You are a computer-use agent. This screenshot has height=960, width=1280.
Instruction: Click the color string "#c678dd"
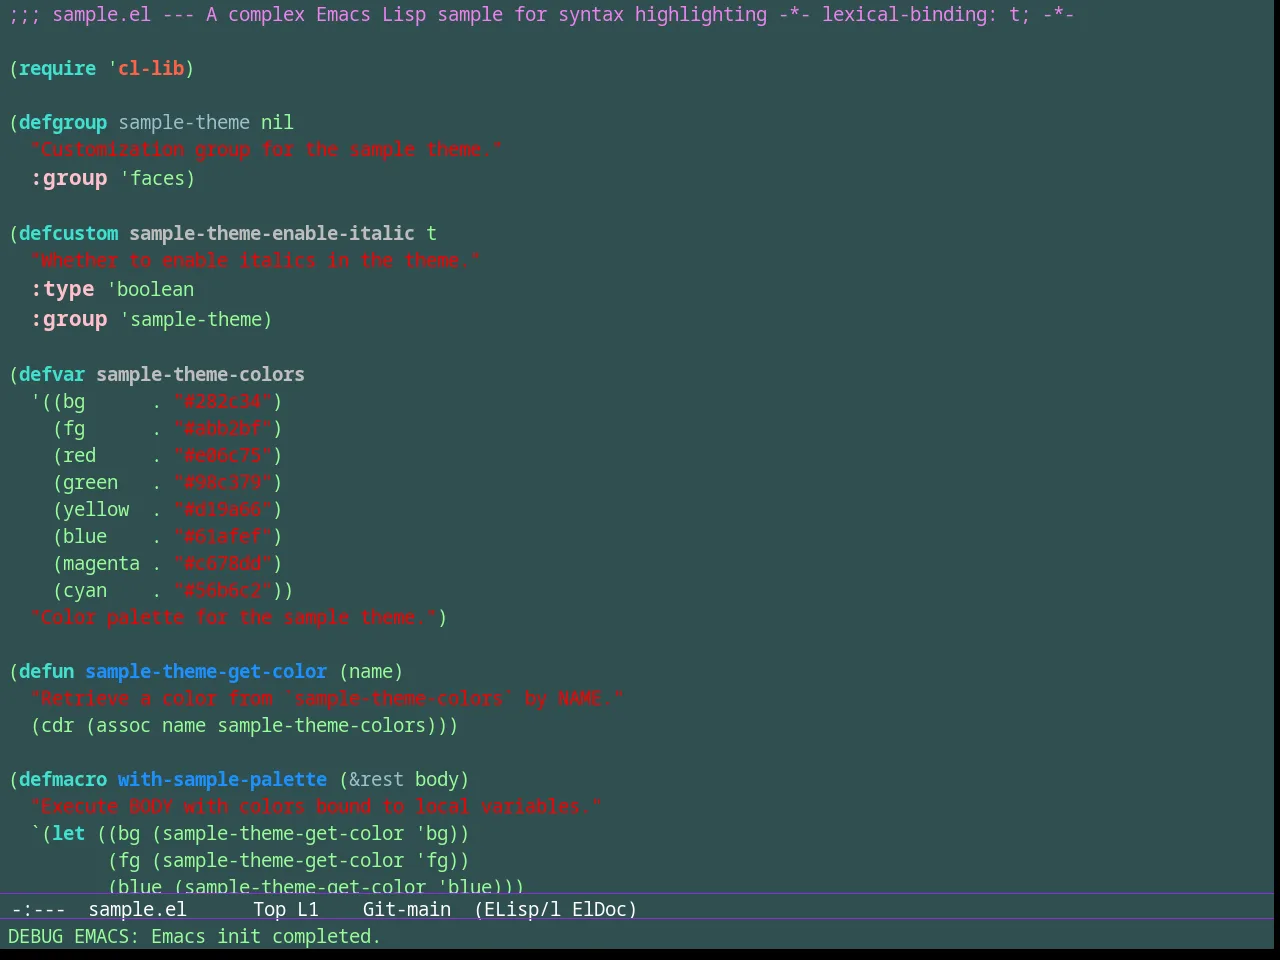[x=222, y=564]
